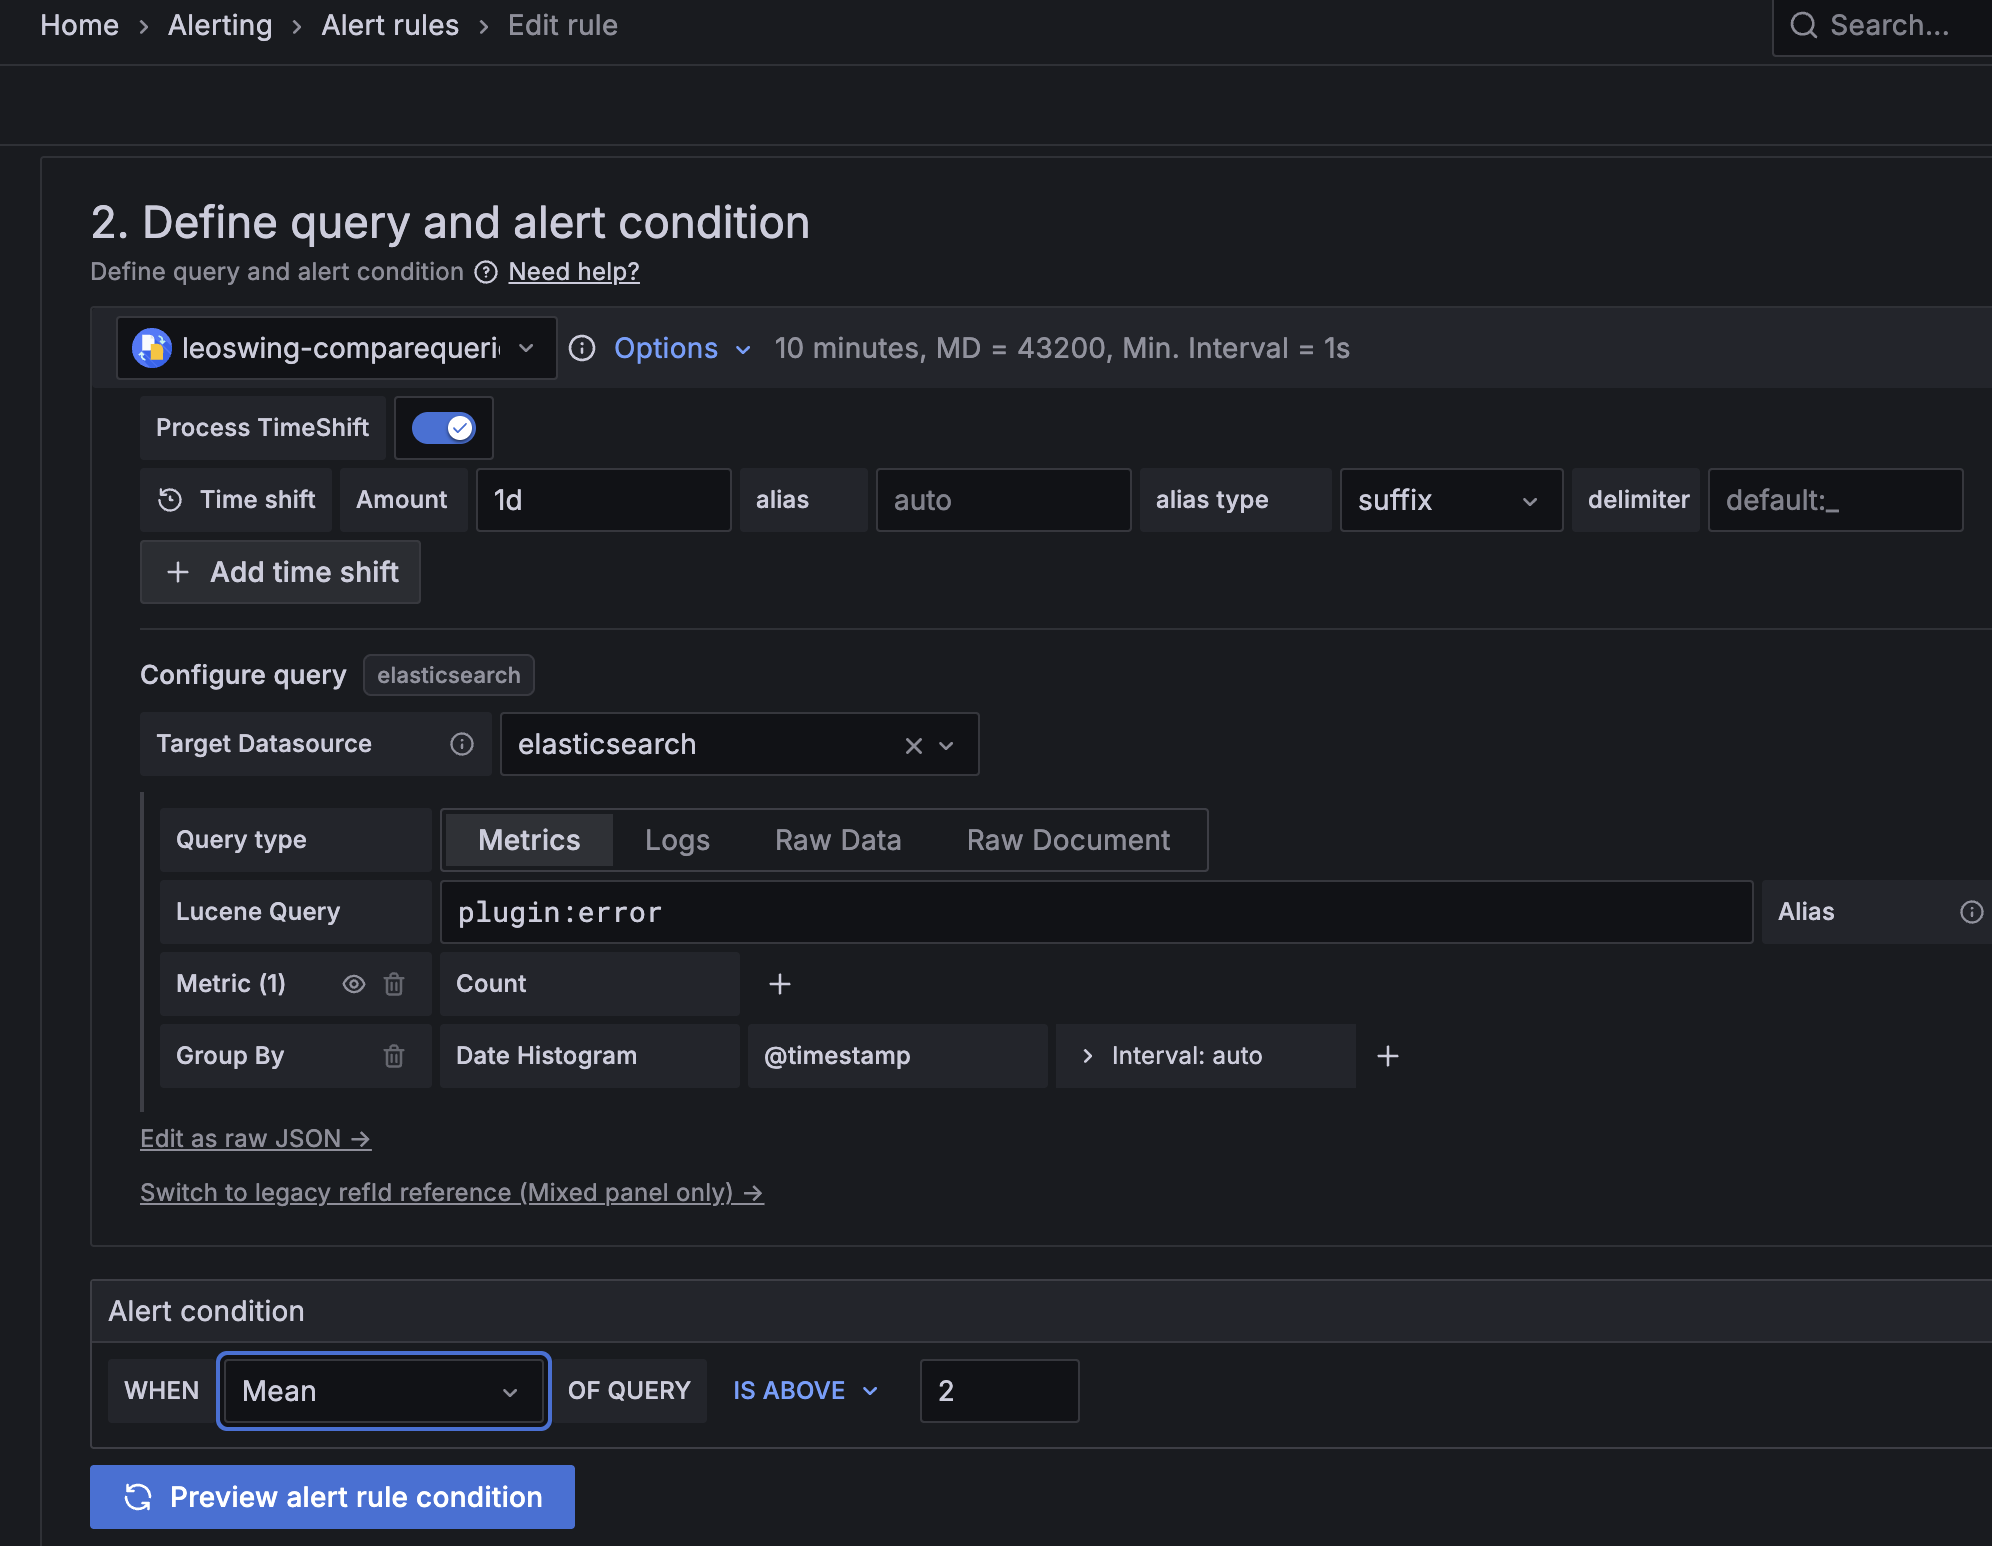Viewport: 1992px width, 1546px height.
Task: Select the Raw Document query type
Action: pyautogui.click(x=1068, y=840)
